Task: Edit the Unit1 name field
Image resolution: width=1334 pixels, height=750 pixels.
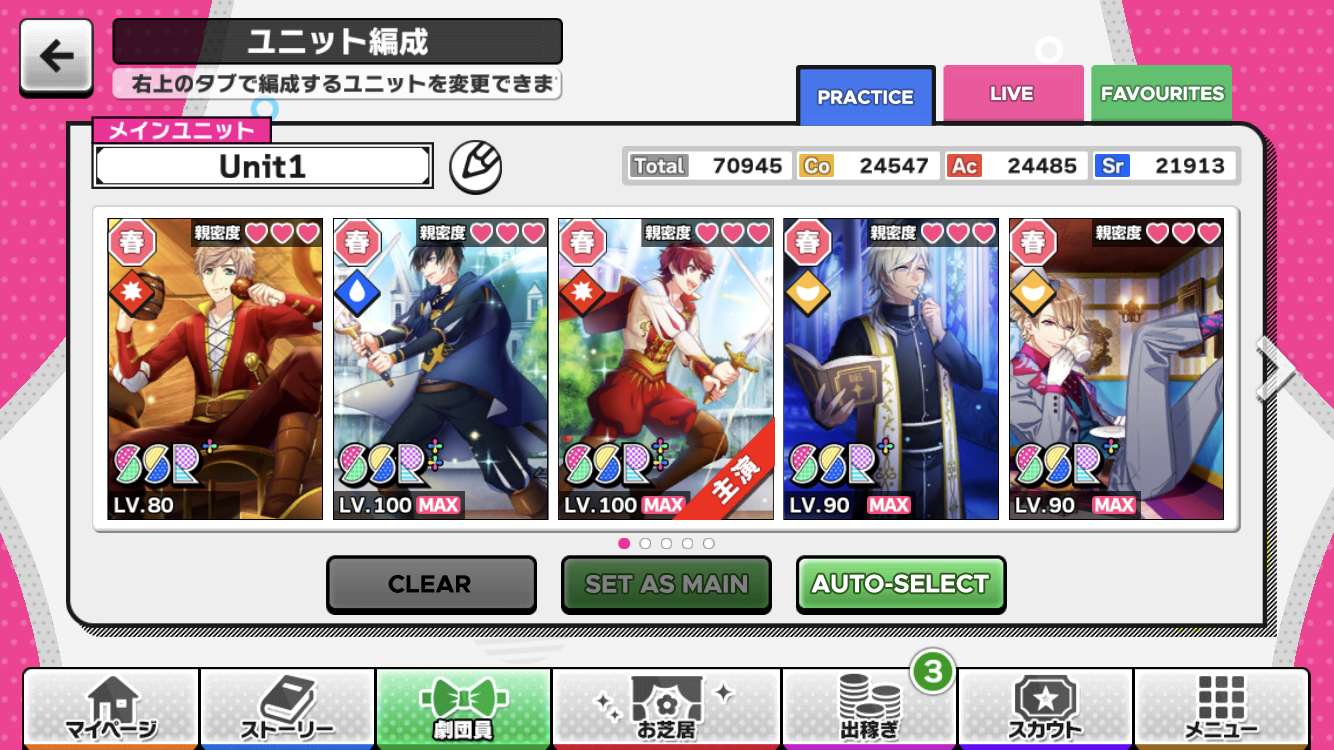Action: [262, 166]
